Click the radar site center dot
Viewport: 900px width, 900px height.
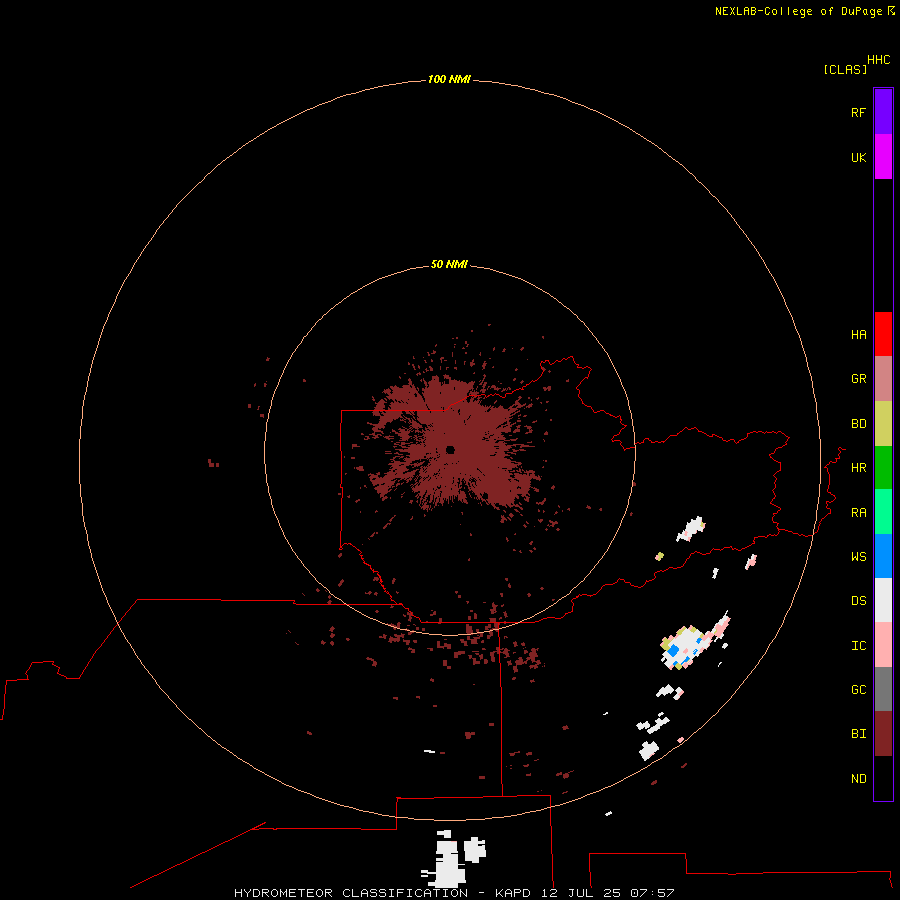click(450, 449)
